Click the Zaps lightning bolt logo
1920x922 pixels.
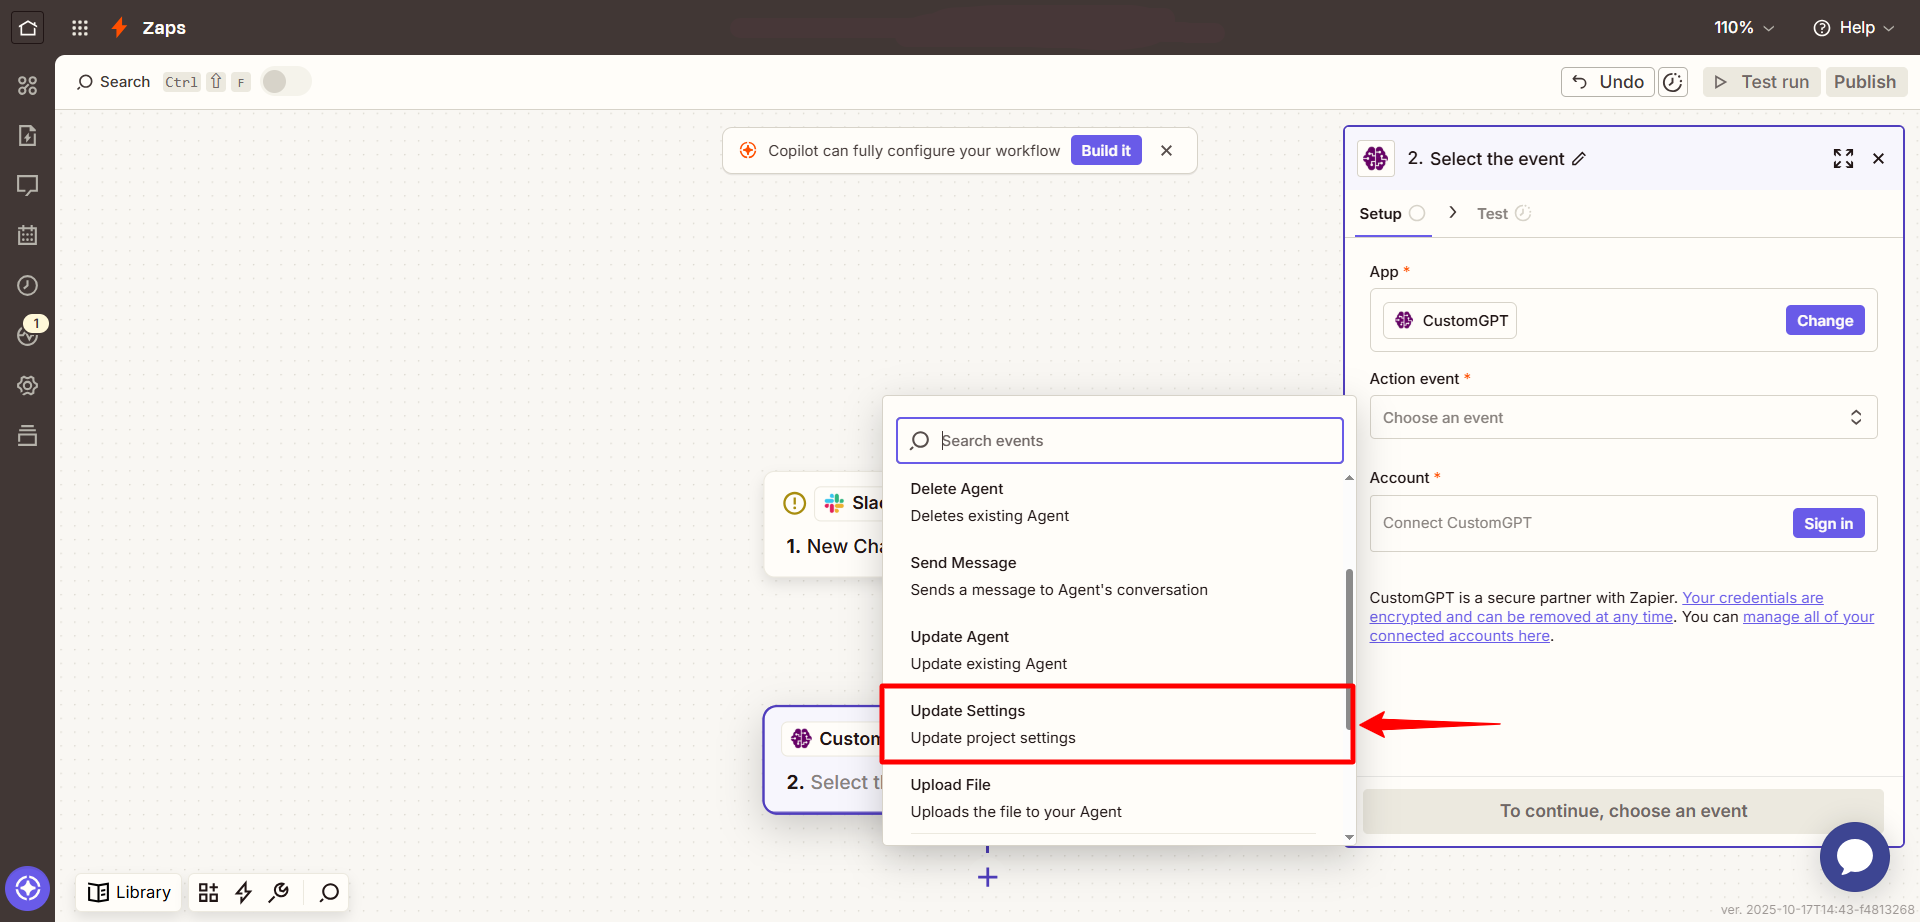pos(119,28)
